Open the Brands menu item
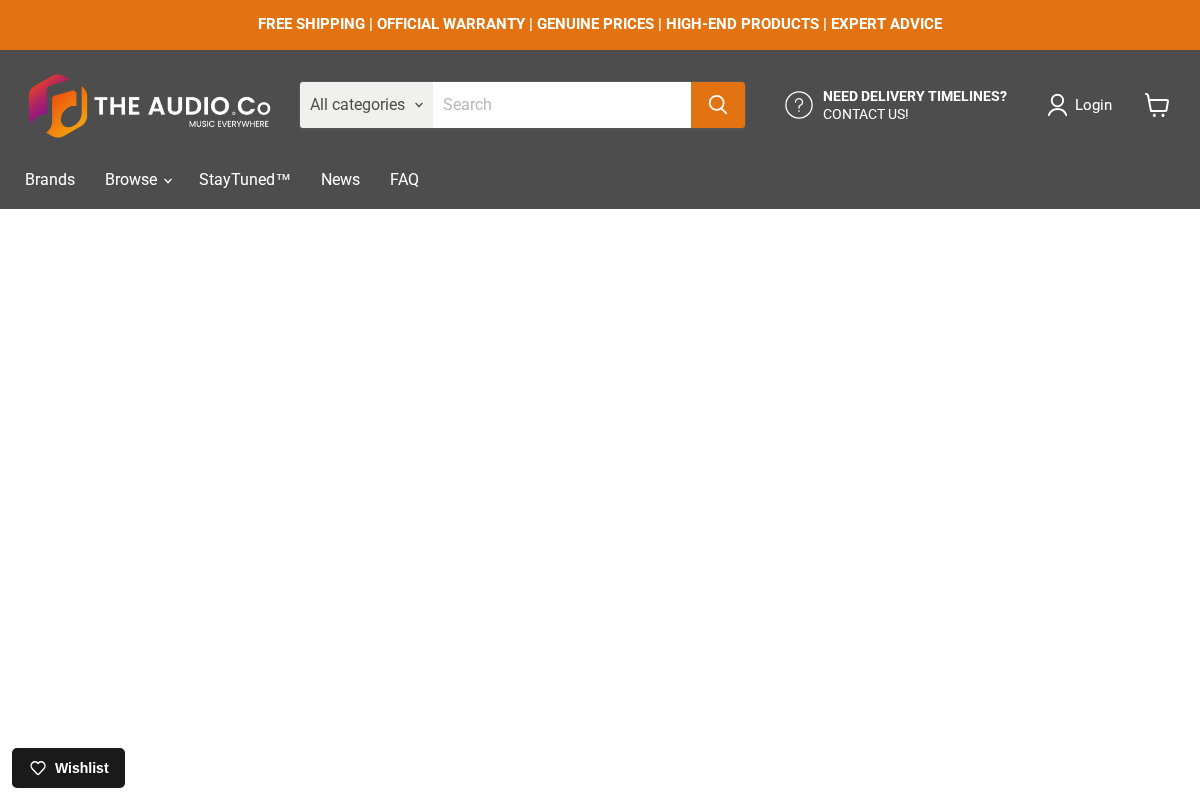The height and width of the screenshot is (800, 1200). click(x=50, y=179)
